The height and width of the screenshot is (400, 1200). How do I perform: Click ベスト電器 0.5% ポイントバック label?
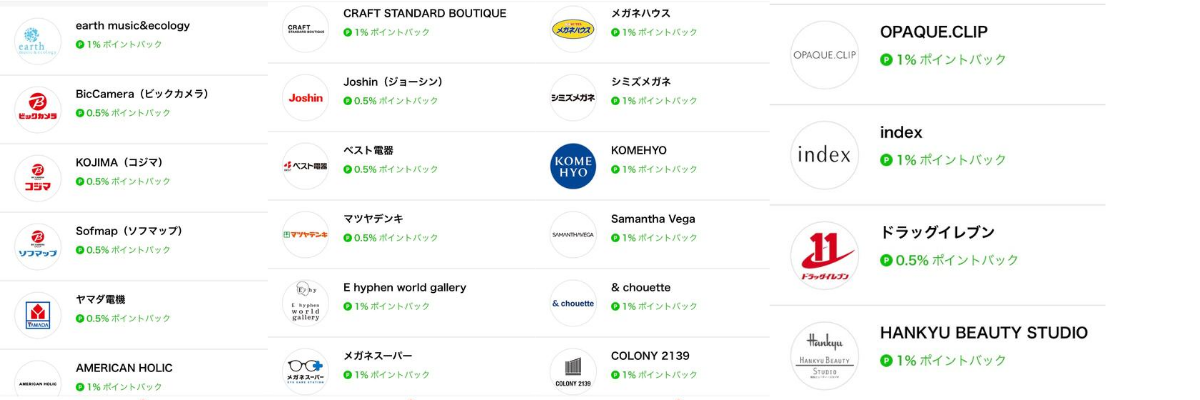tap(391, 169)
